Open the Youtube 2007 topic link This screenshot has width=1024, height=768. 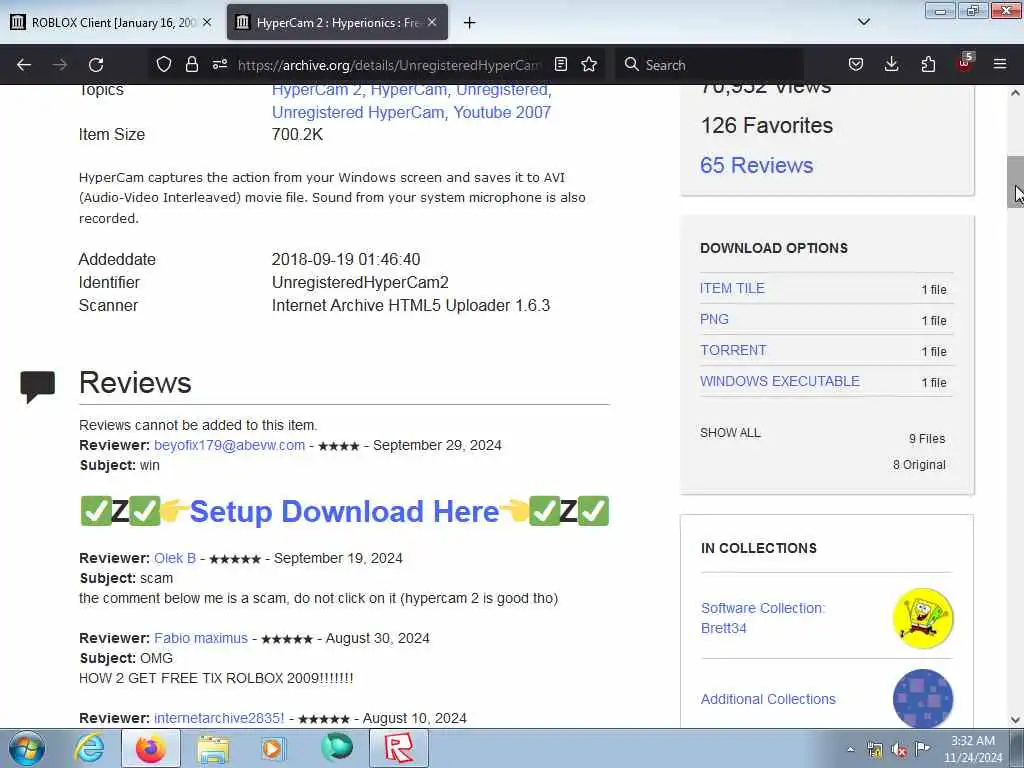click(x=502, y=112)
